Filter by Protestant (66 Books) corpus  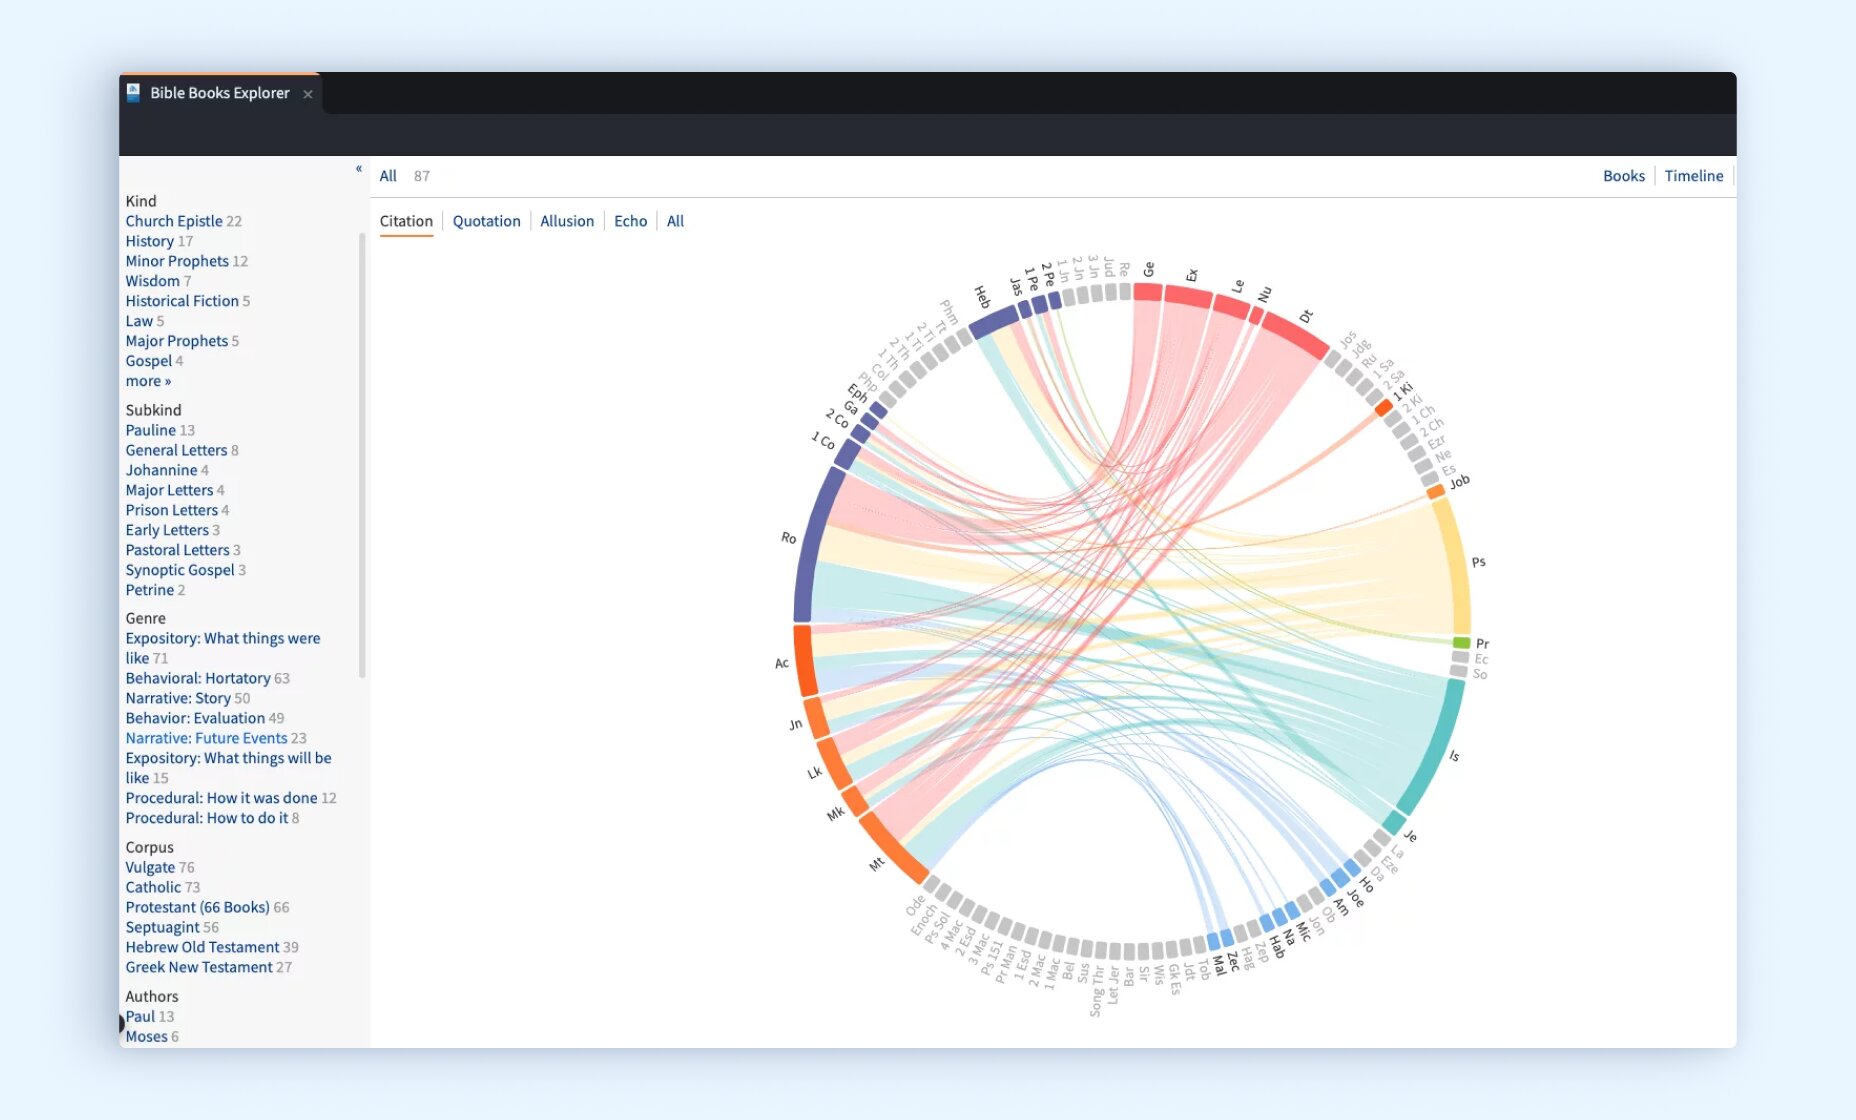click(x=197, y=907)
